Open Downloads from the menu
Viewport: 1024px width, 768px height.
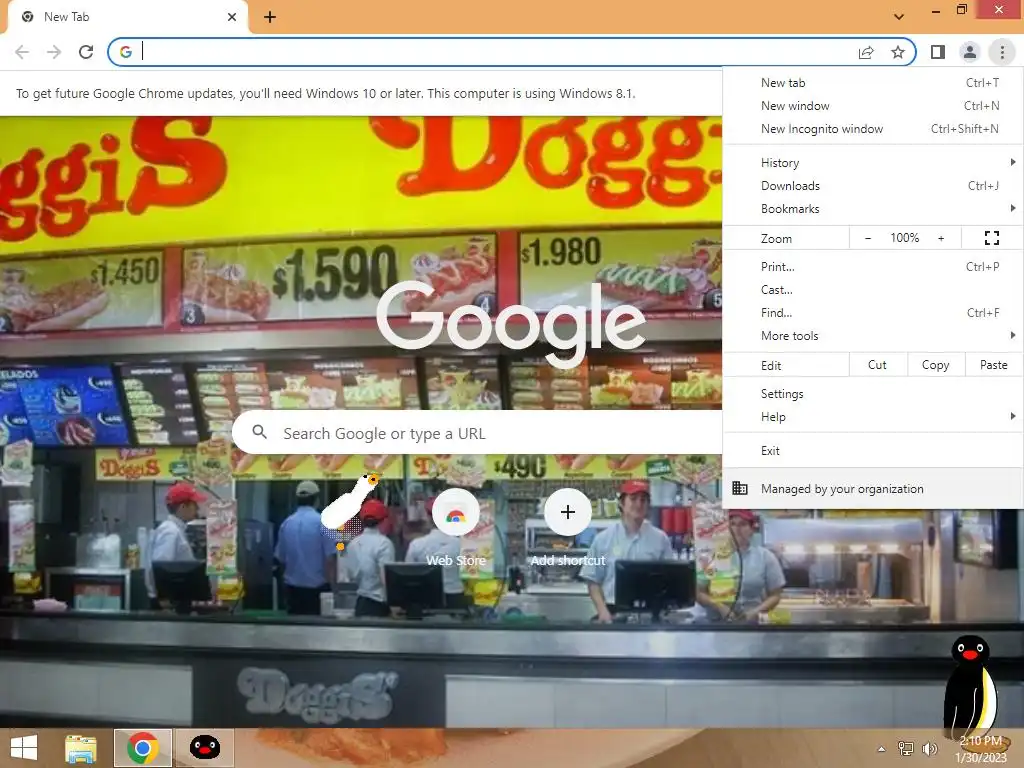[x=873, y=185]
